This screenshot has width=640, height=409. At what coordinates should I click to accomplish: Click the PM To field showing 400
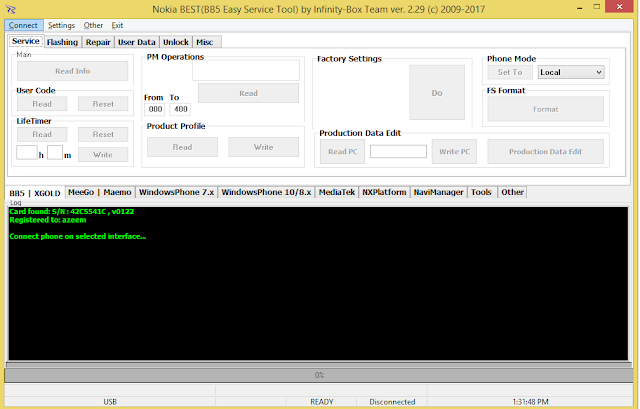point(180,109)
